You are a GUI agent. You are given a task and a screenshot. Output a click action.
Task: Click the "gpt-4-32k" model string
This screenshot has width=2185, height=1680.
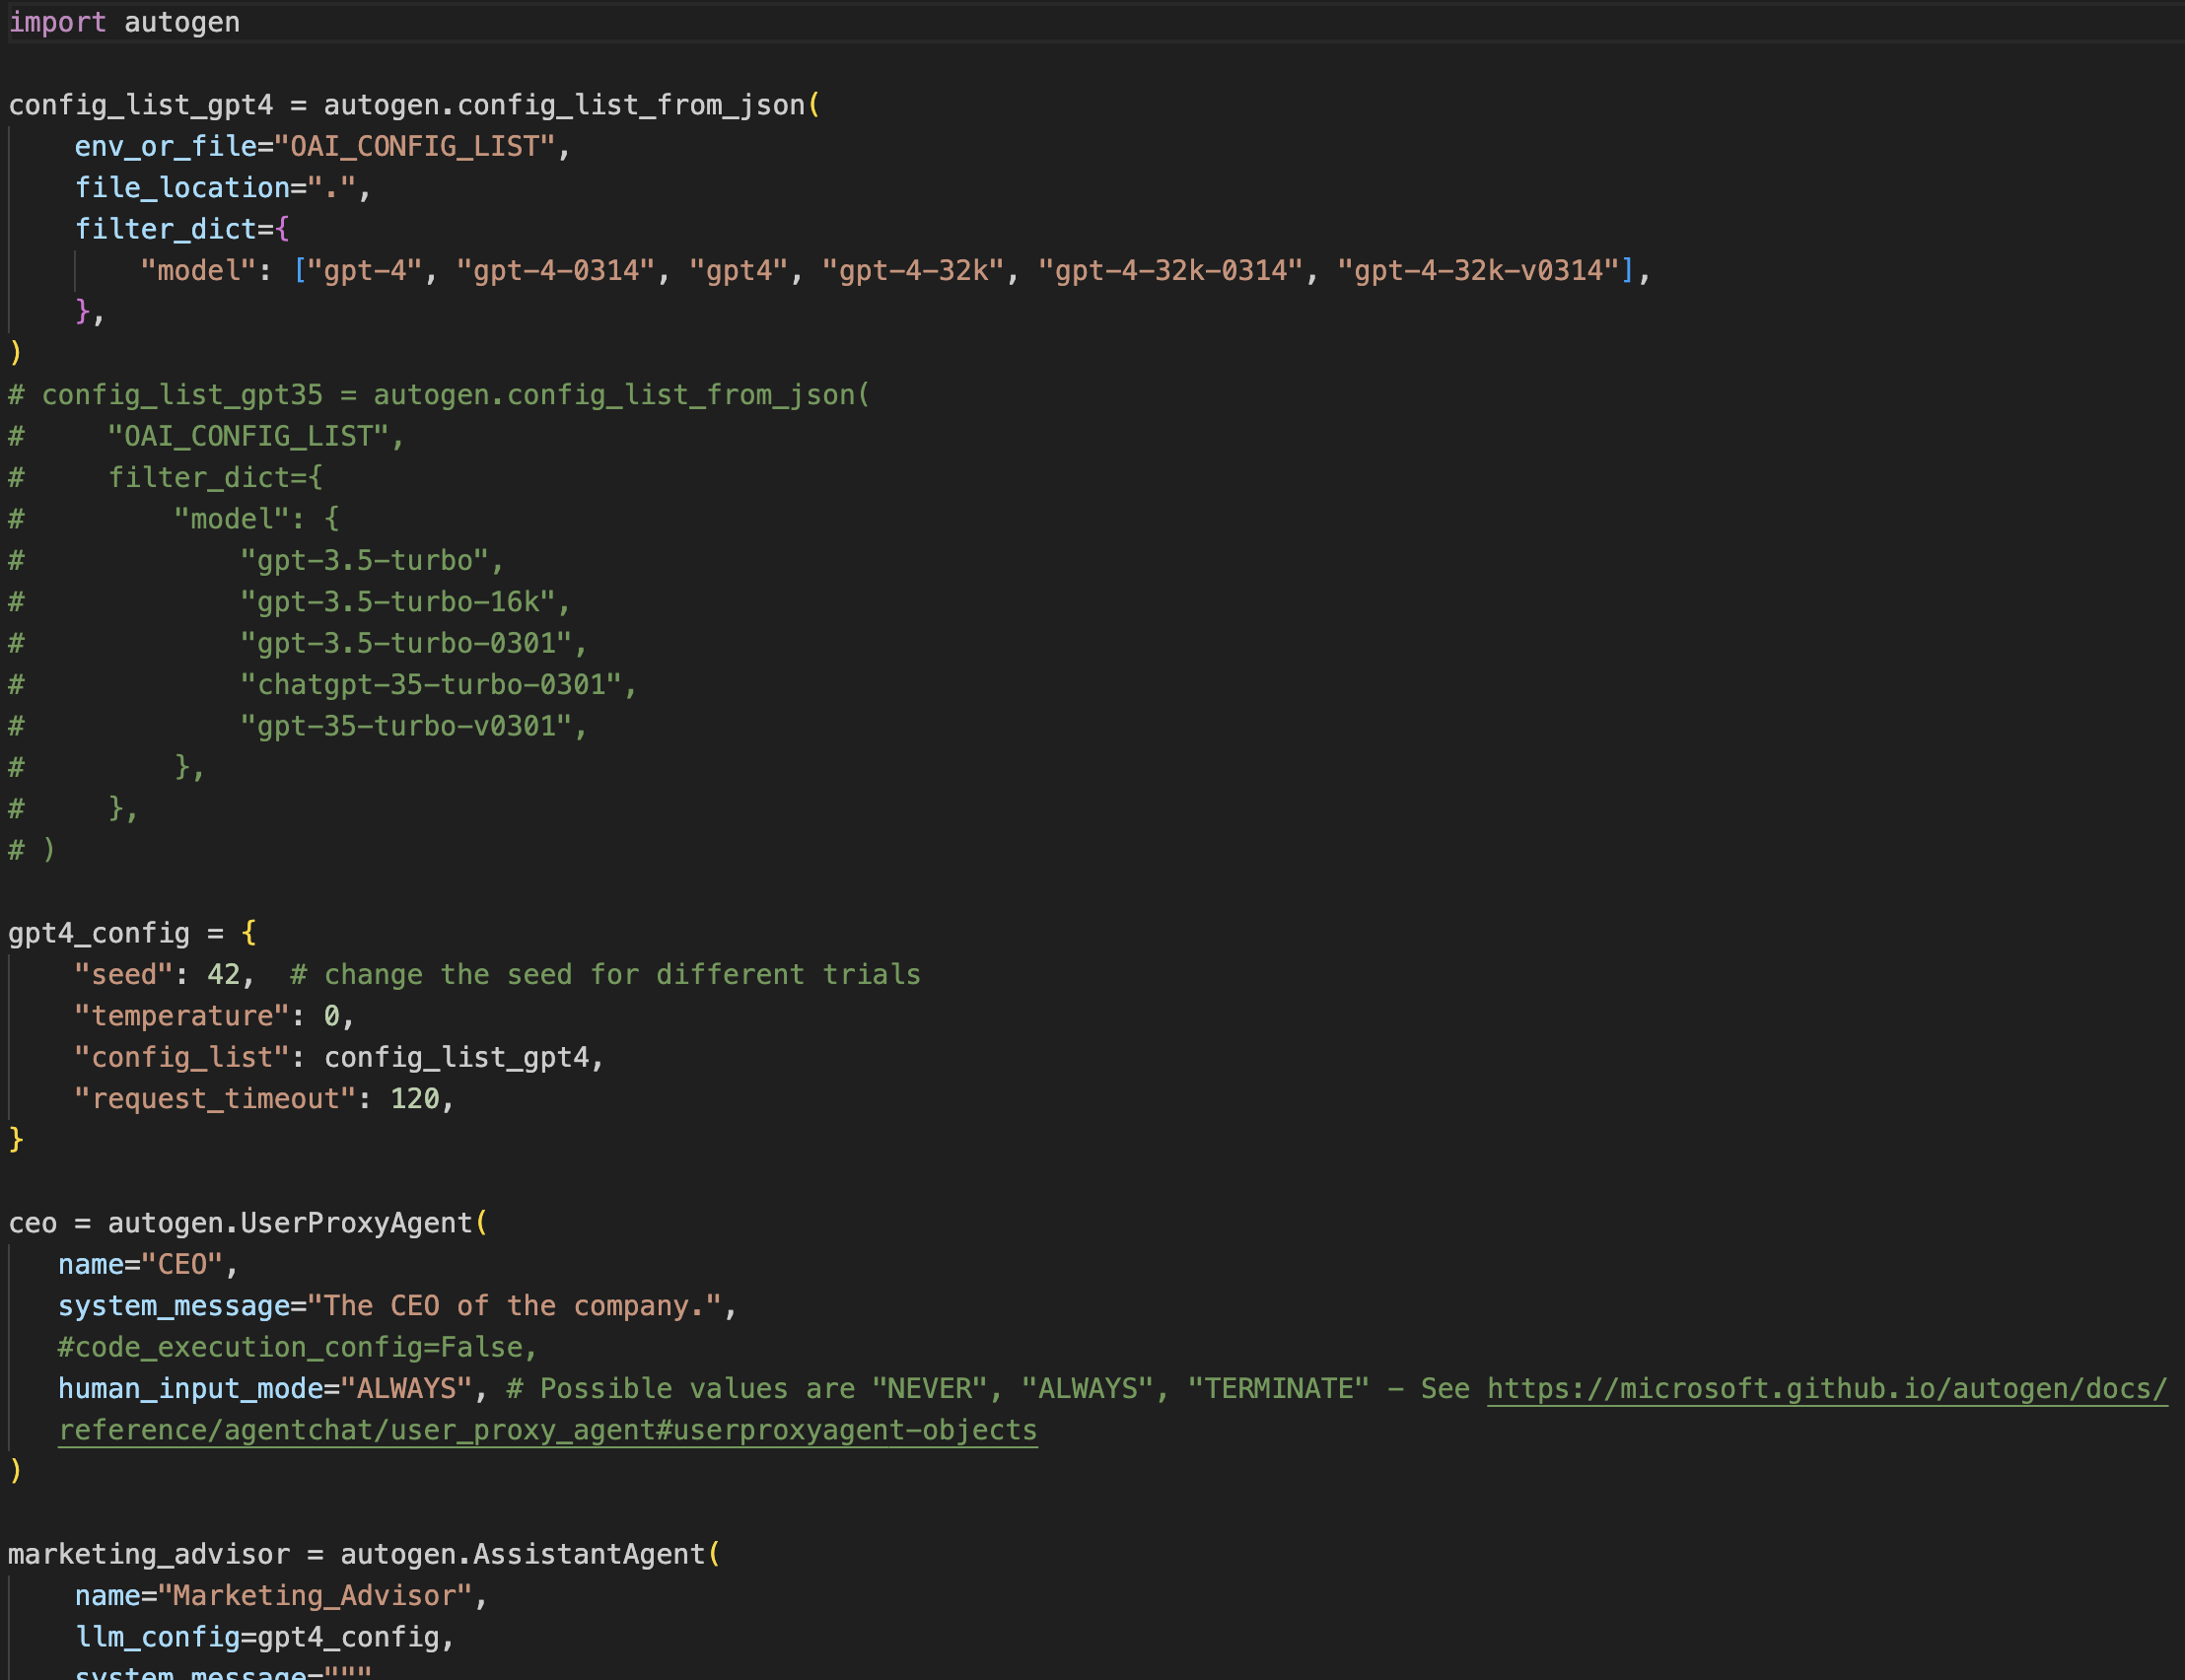point(912,271)
